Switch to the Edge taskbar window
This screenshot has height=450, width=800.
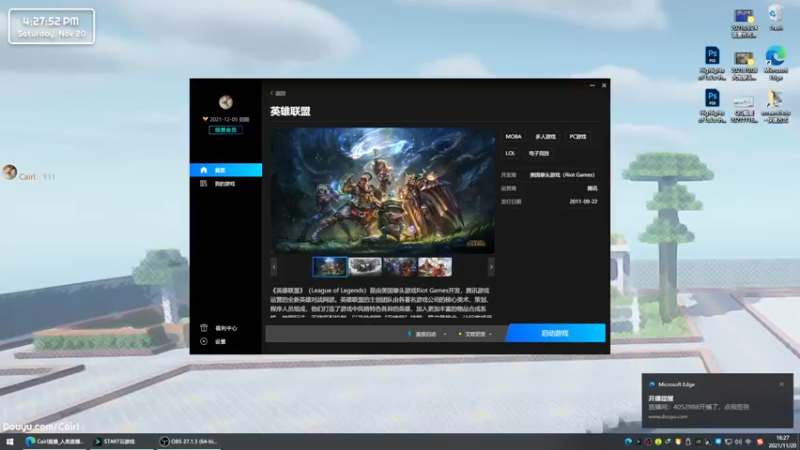tap(55, 442)
